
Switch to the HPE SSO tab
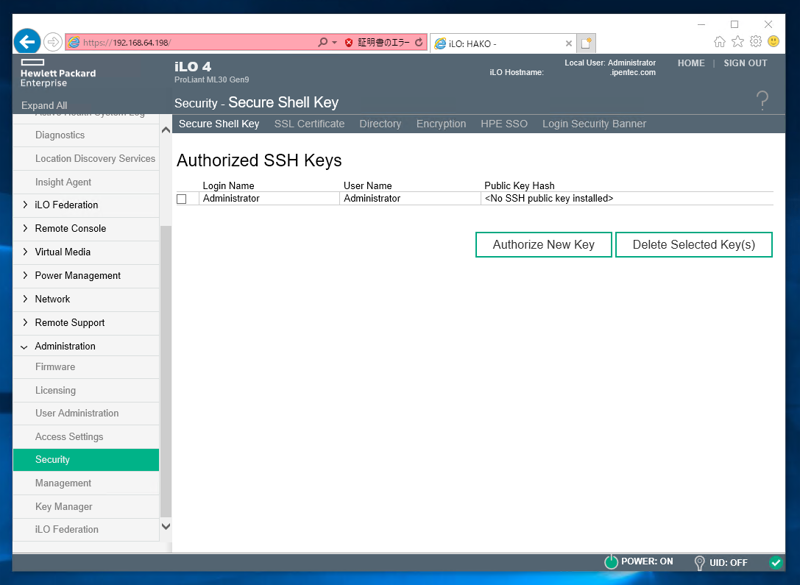(504, 124)
